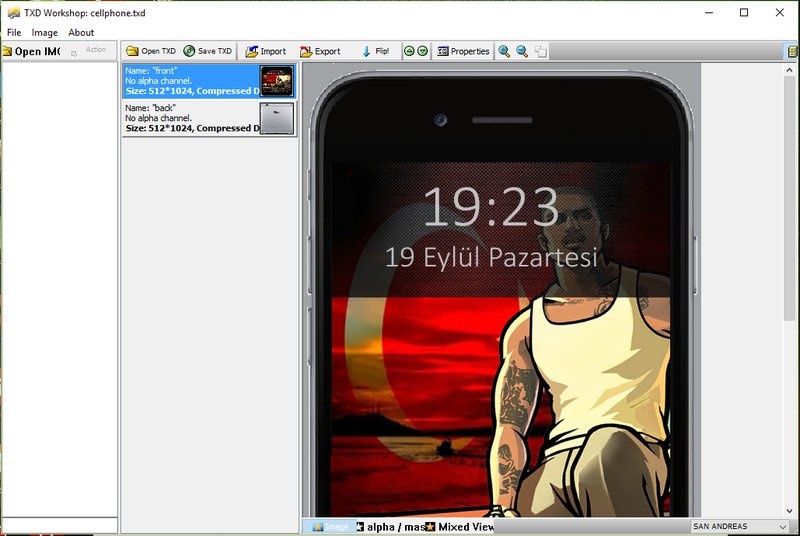Minimize the TXD Workshop window

coord(709,13)
